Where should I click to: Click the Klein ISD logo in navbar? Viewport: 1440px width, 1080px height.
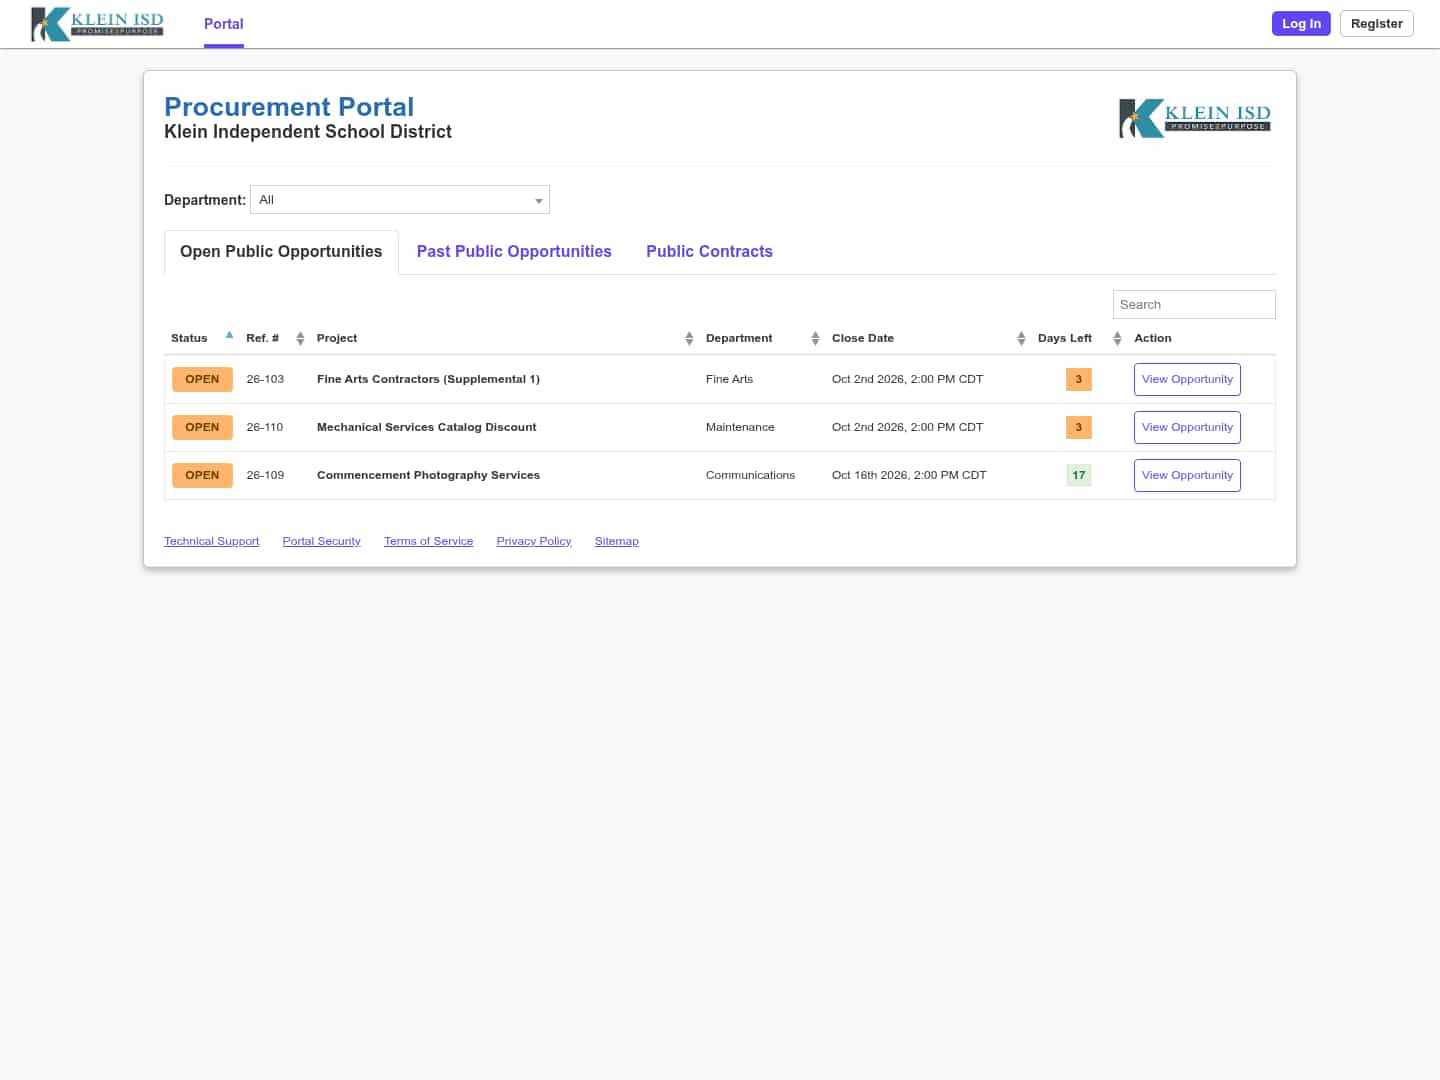[x=97, y=24]
